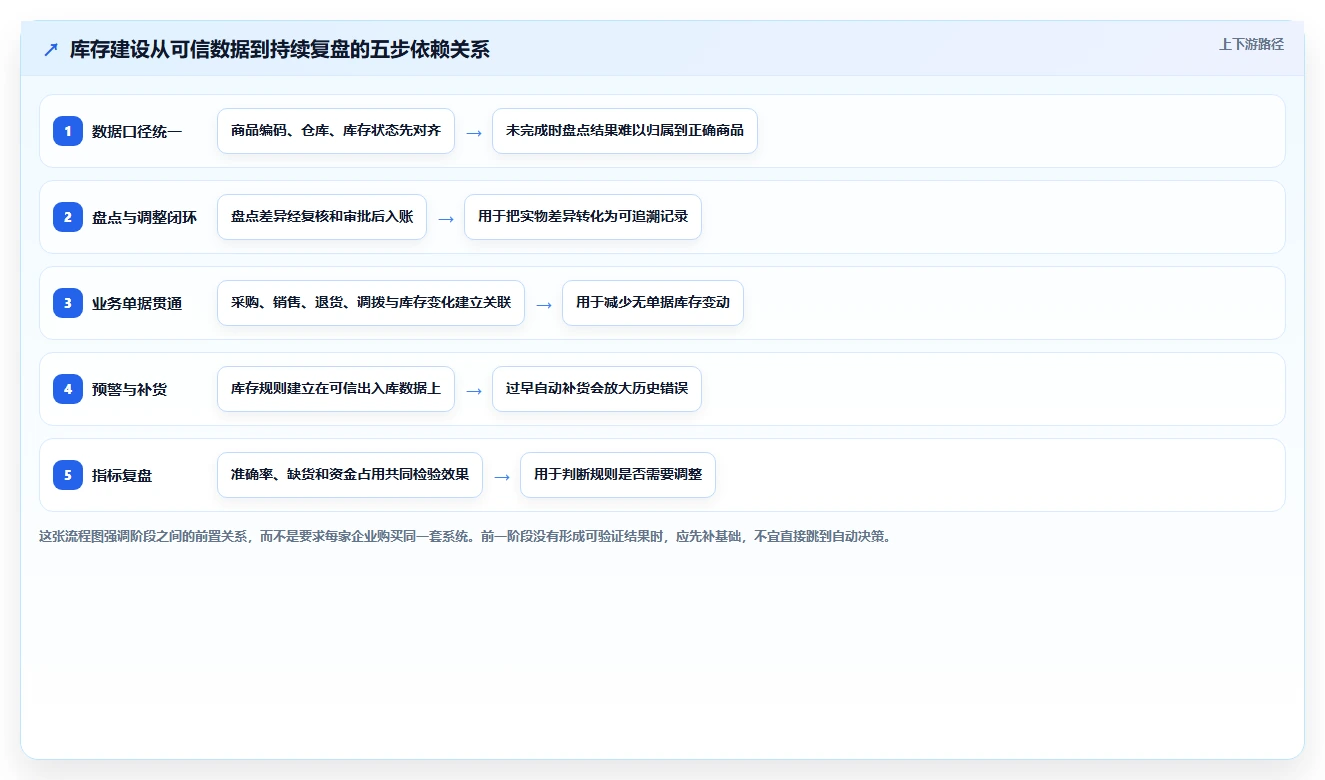This screenshot has height=780, width=1325.
Task: Click the arrow in the 盘点与调整闭环 row
Action: click(x=446, y=218)
